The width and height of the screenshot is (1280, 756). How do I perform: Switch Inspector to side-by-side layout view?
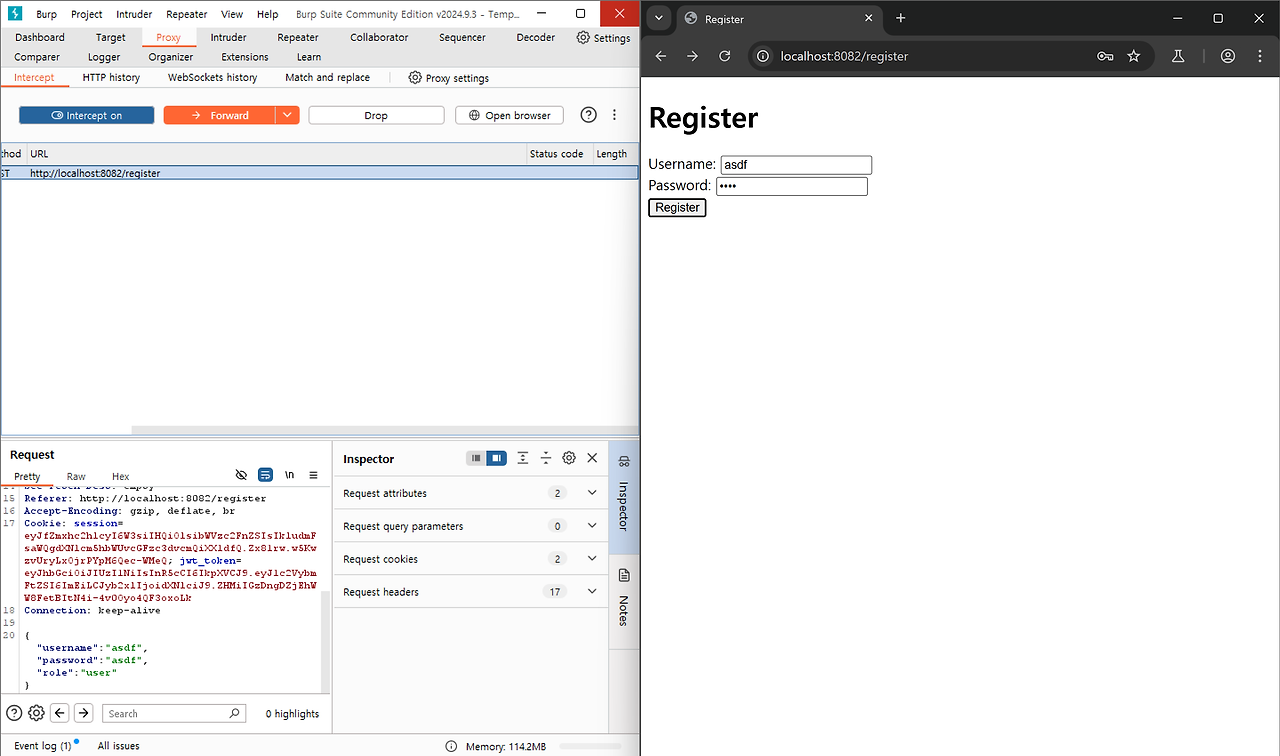click(496, 458)
